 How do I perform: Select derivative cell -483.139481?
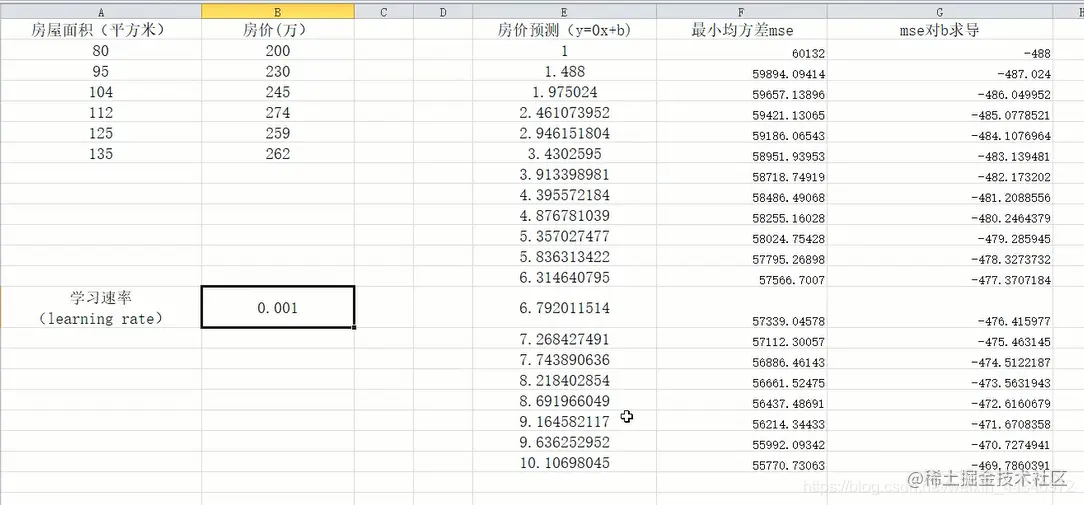940,154
